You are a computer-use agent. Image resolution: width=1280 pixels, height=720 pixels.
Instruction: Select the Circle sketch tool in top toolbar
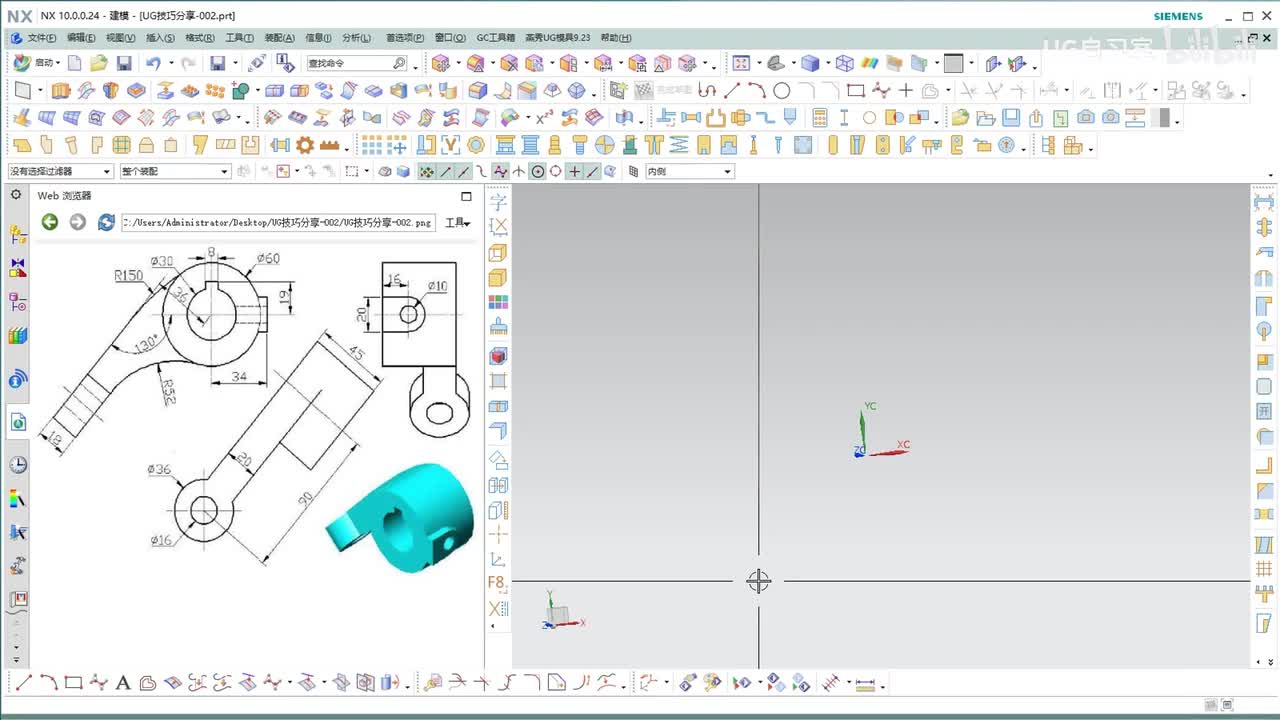[782, 90]
